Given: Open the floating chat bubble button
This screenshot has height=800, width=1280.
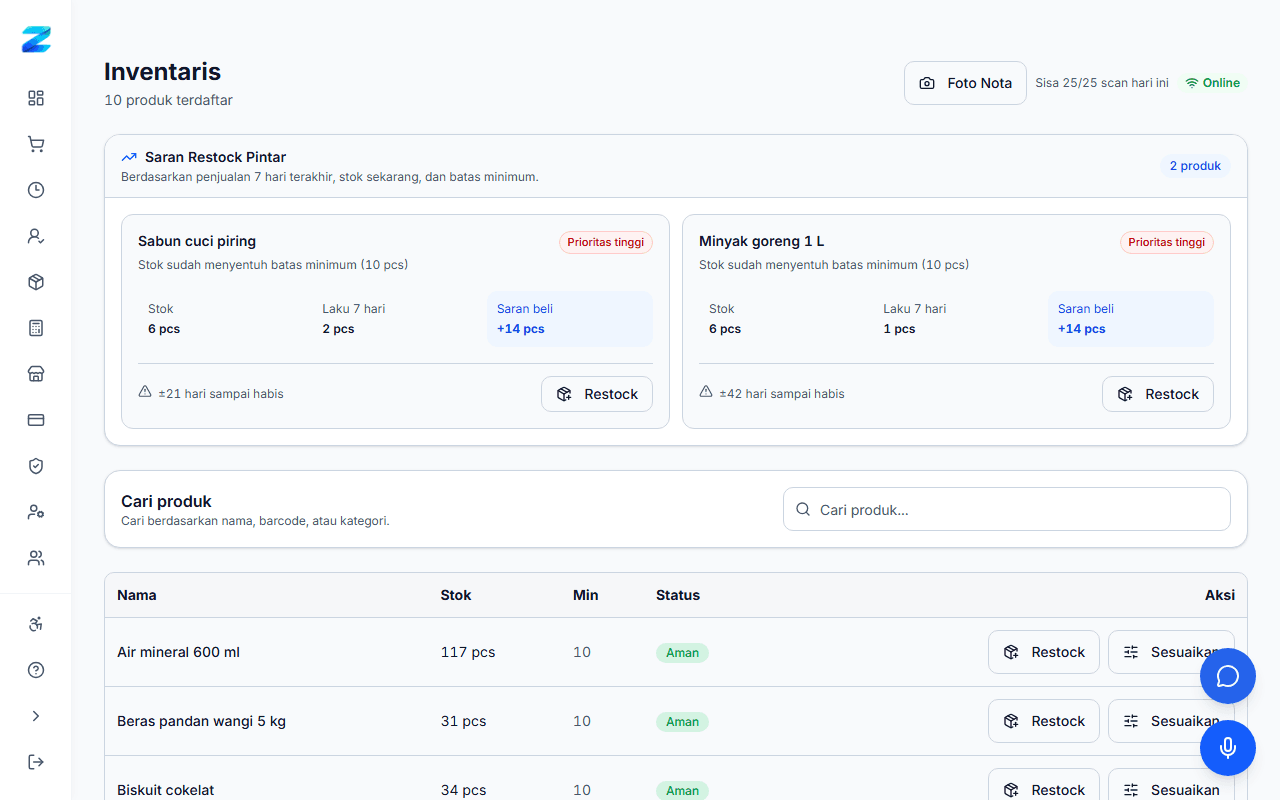Looking at the screenshot, I should click(1228, 676).
